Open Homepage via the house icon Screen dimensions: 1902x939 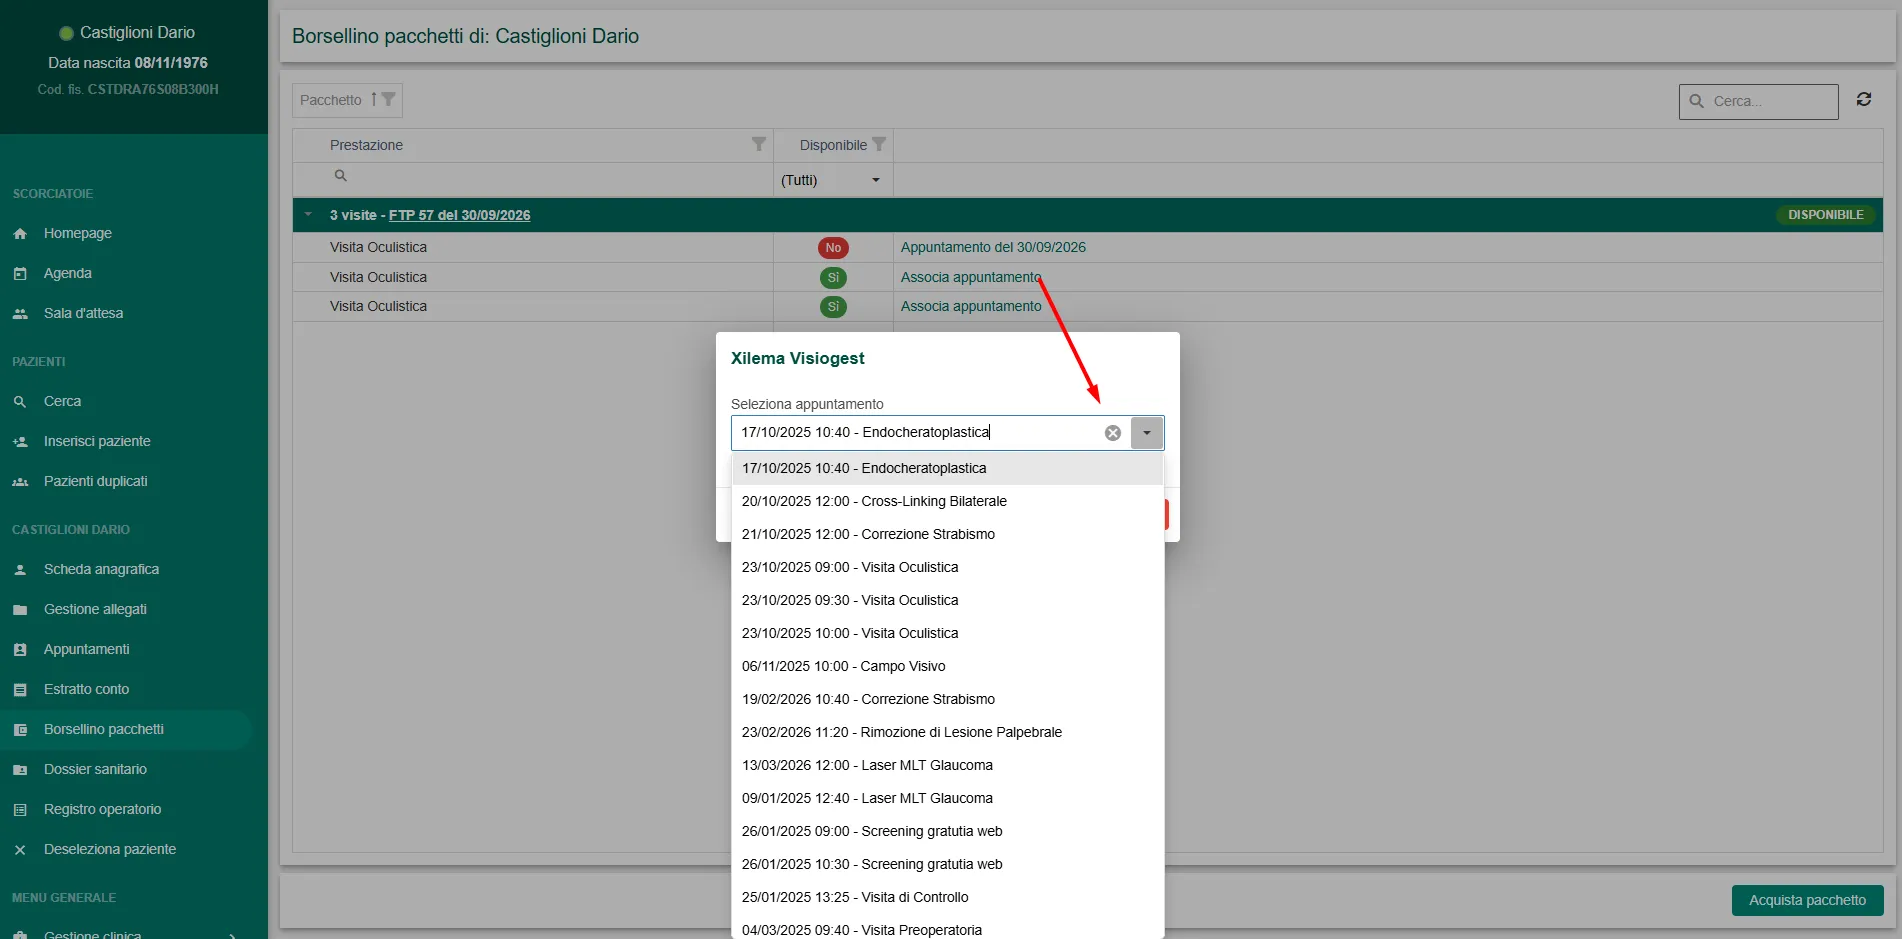pyautogui.click(x=20, y=233)
